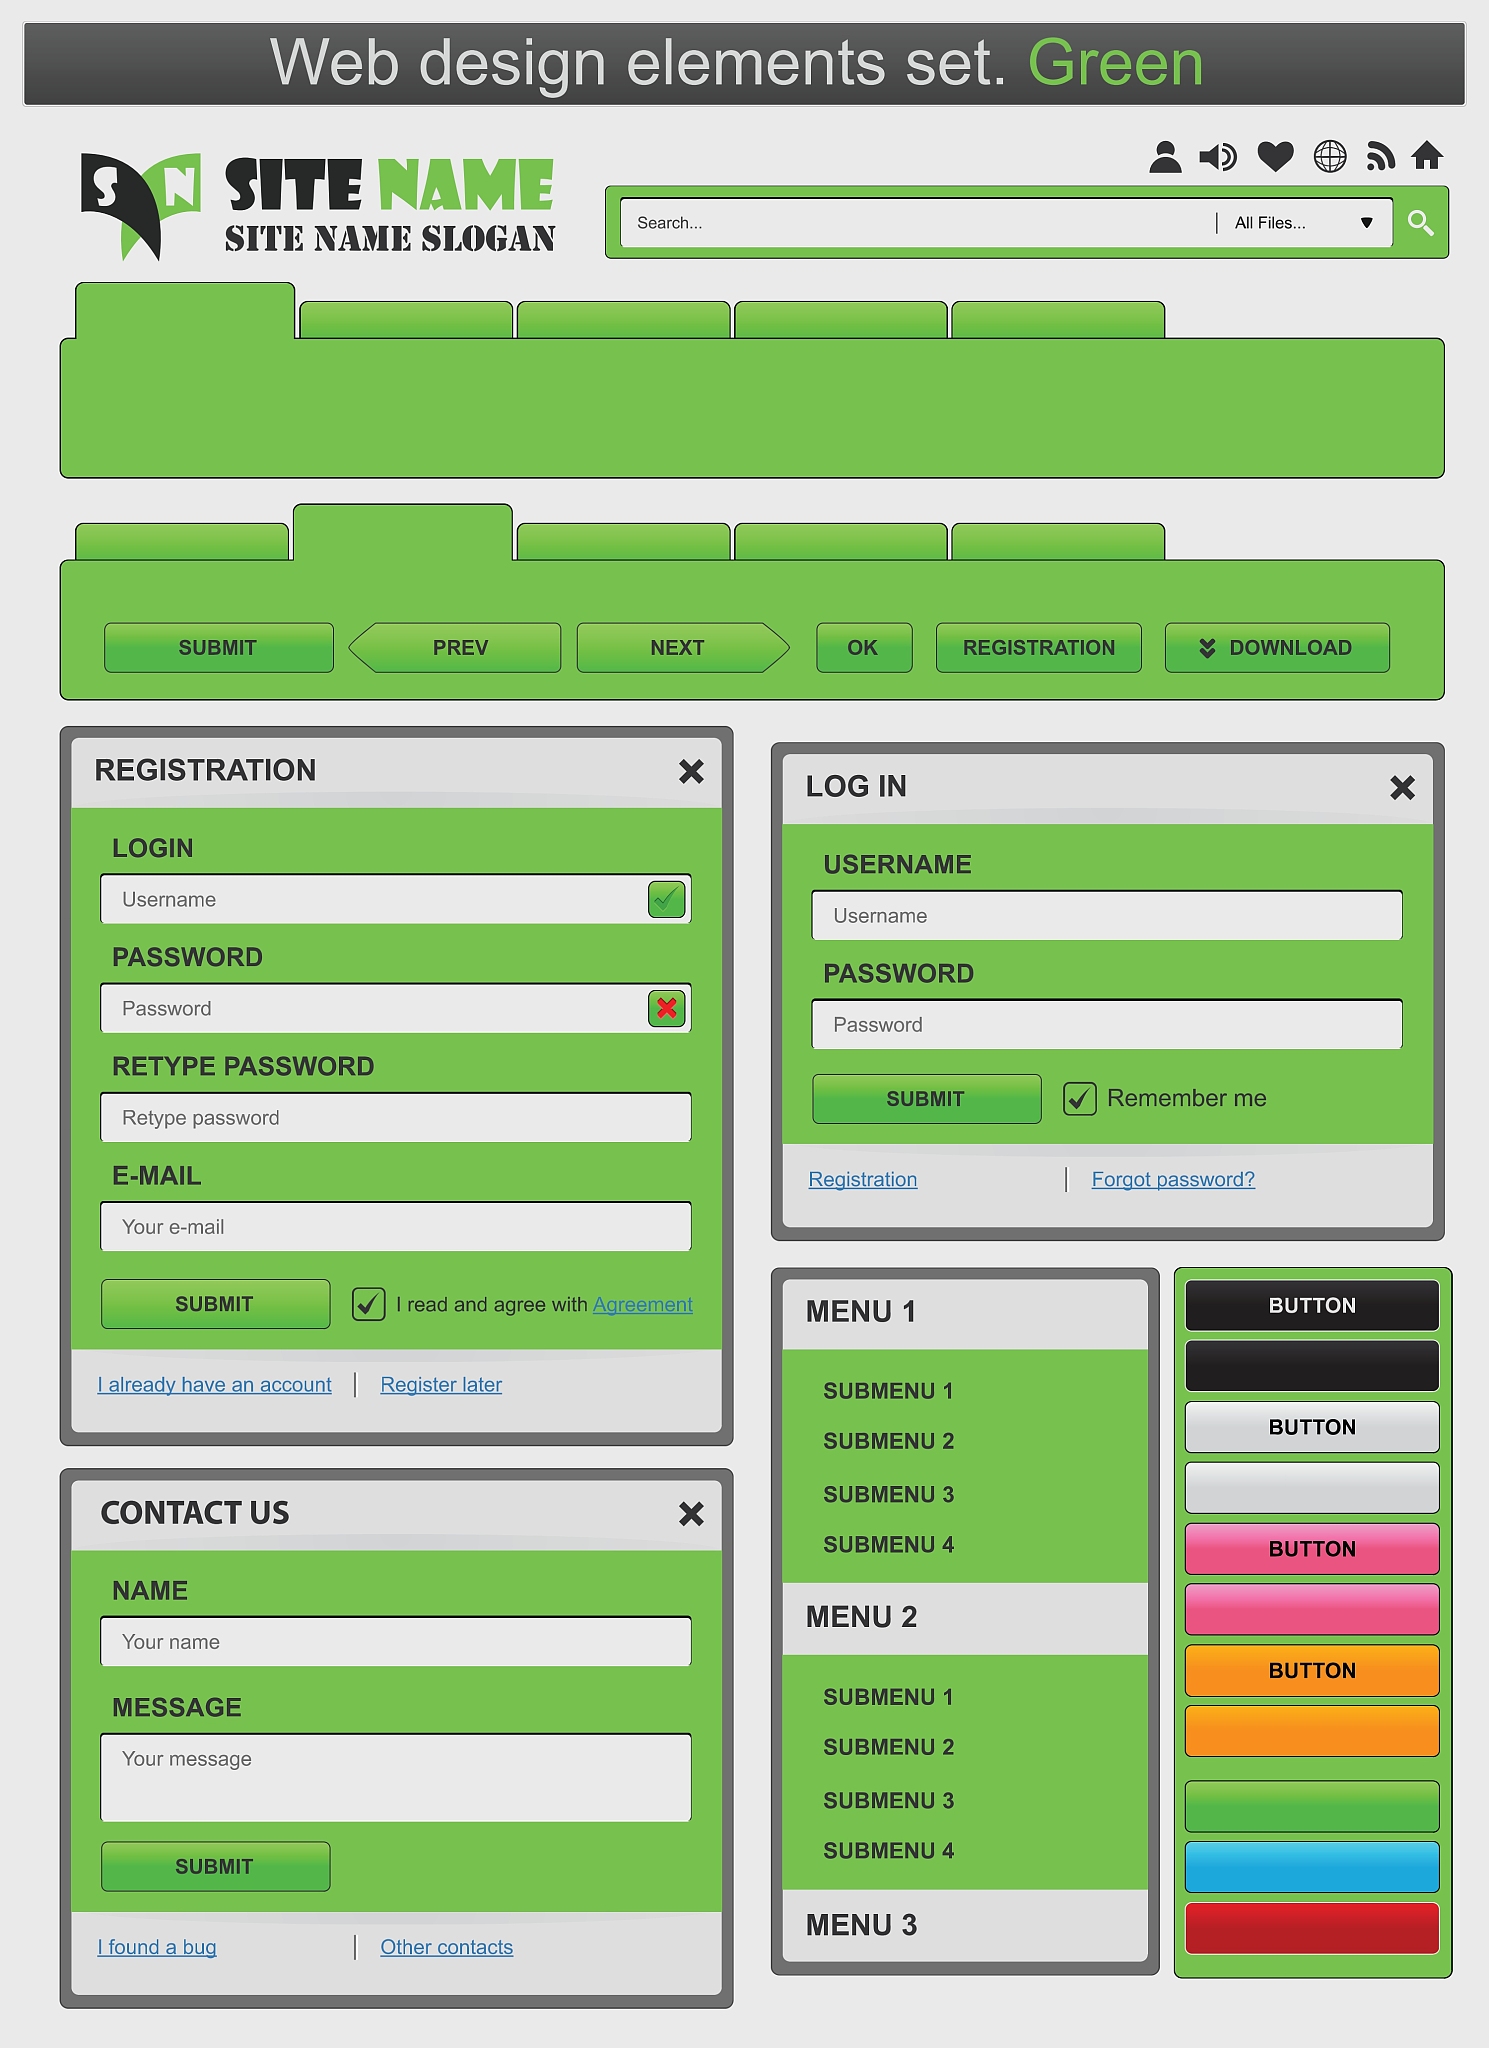1489x2048 pixels.
Task: Follow the Forgot password? link
Action: 1173,1180
